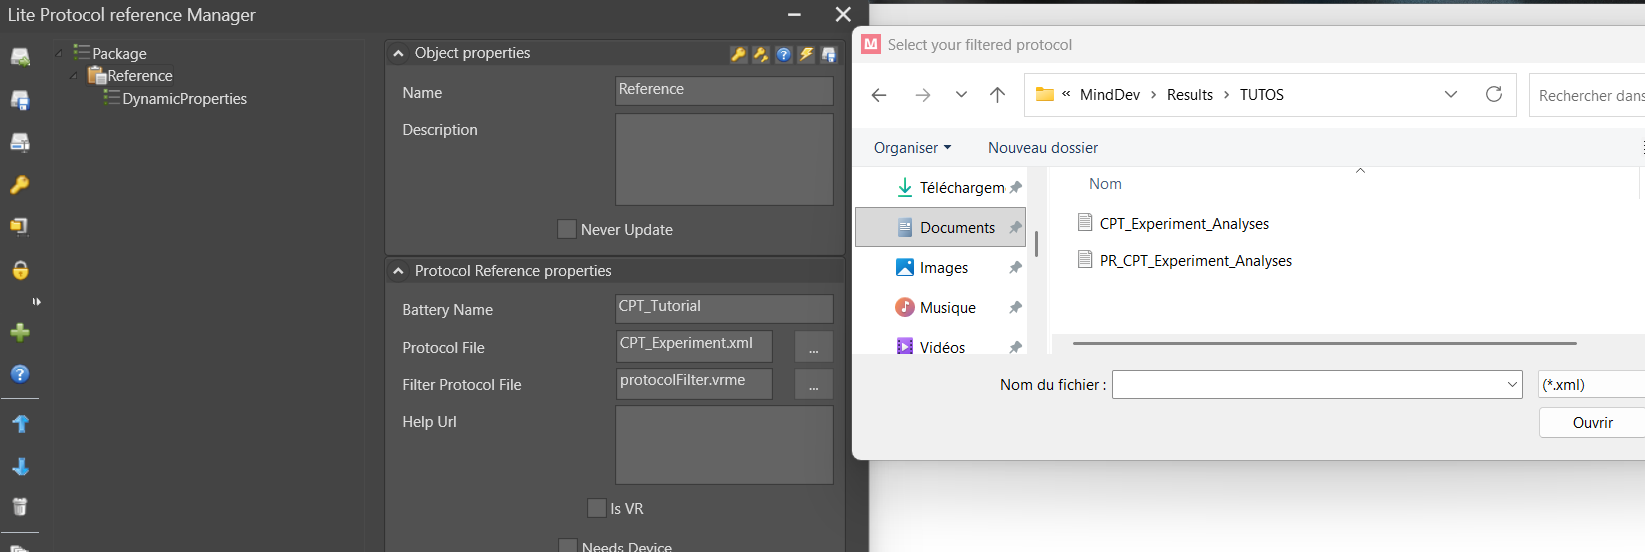Click the refresh button in file dialog
Viewport: 1645px width, 552px height.
click(1494, 94)
